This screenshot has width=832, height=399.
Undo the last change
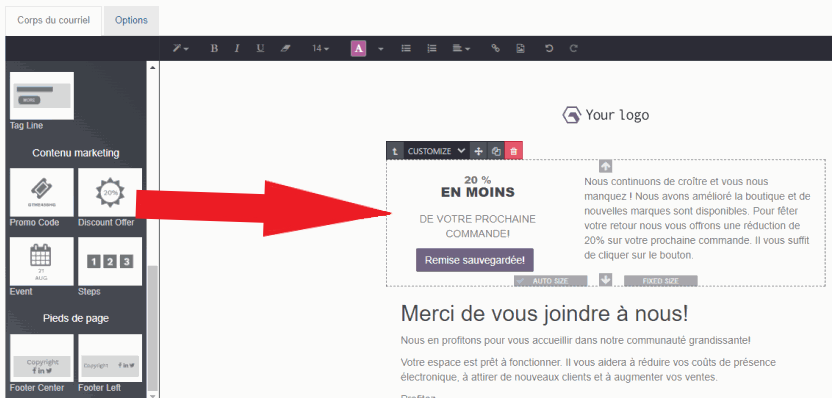(x=549, y=48)
